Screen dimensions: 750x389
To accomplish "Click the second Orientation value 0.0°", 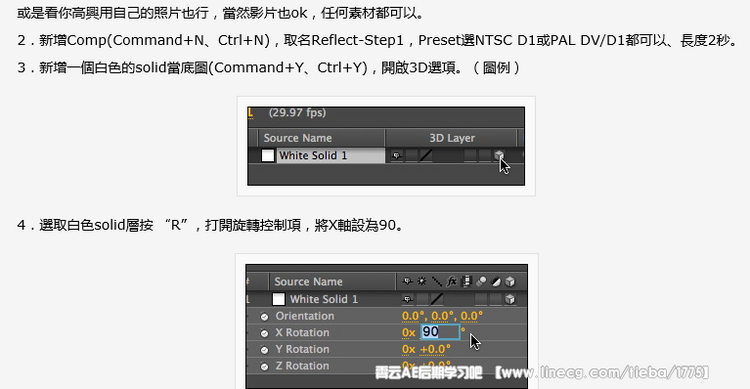I will [442, 316].
